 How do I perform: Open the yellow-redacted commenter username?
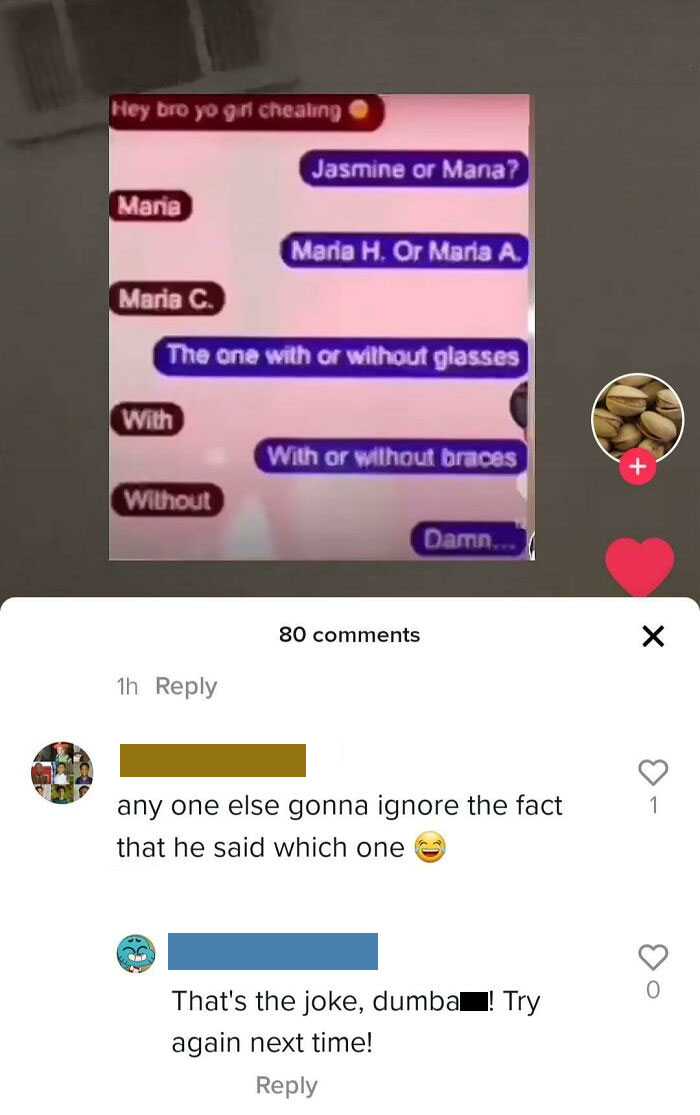click(213, 760)
